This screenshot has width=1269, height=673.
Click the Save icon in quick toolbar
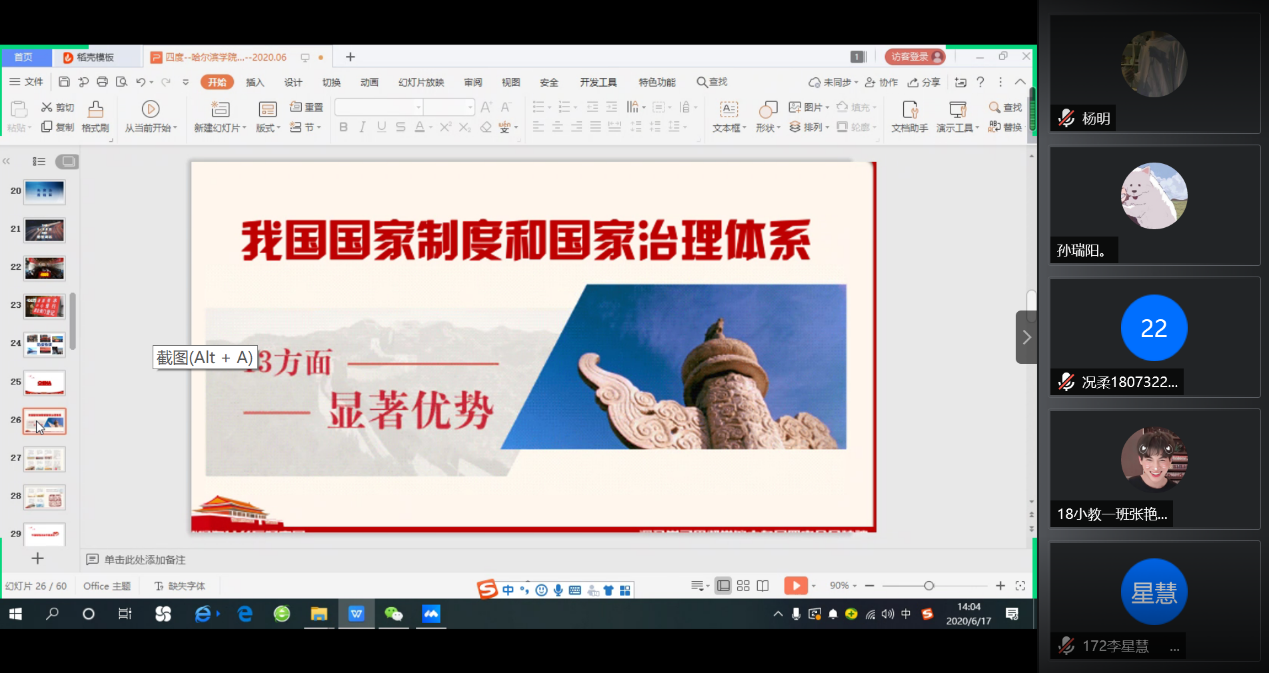pos(65,82)
